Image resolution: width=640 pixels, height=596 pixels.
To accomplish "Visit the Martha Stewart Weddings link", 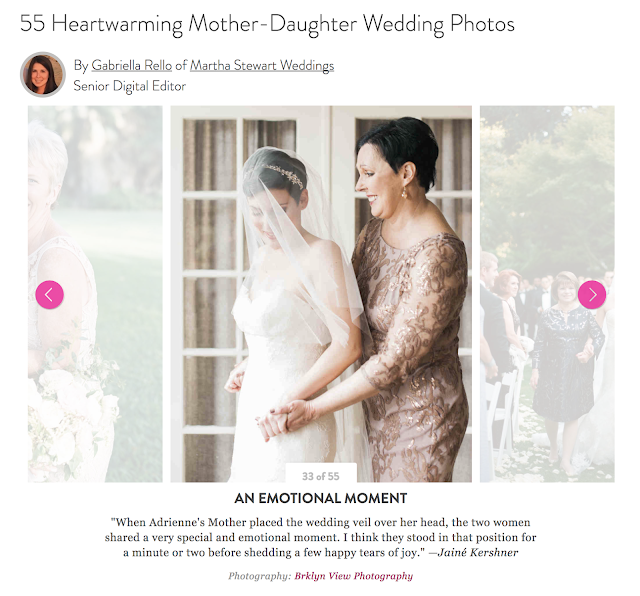I will (x=262, y=65).
